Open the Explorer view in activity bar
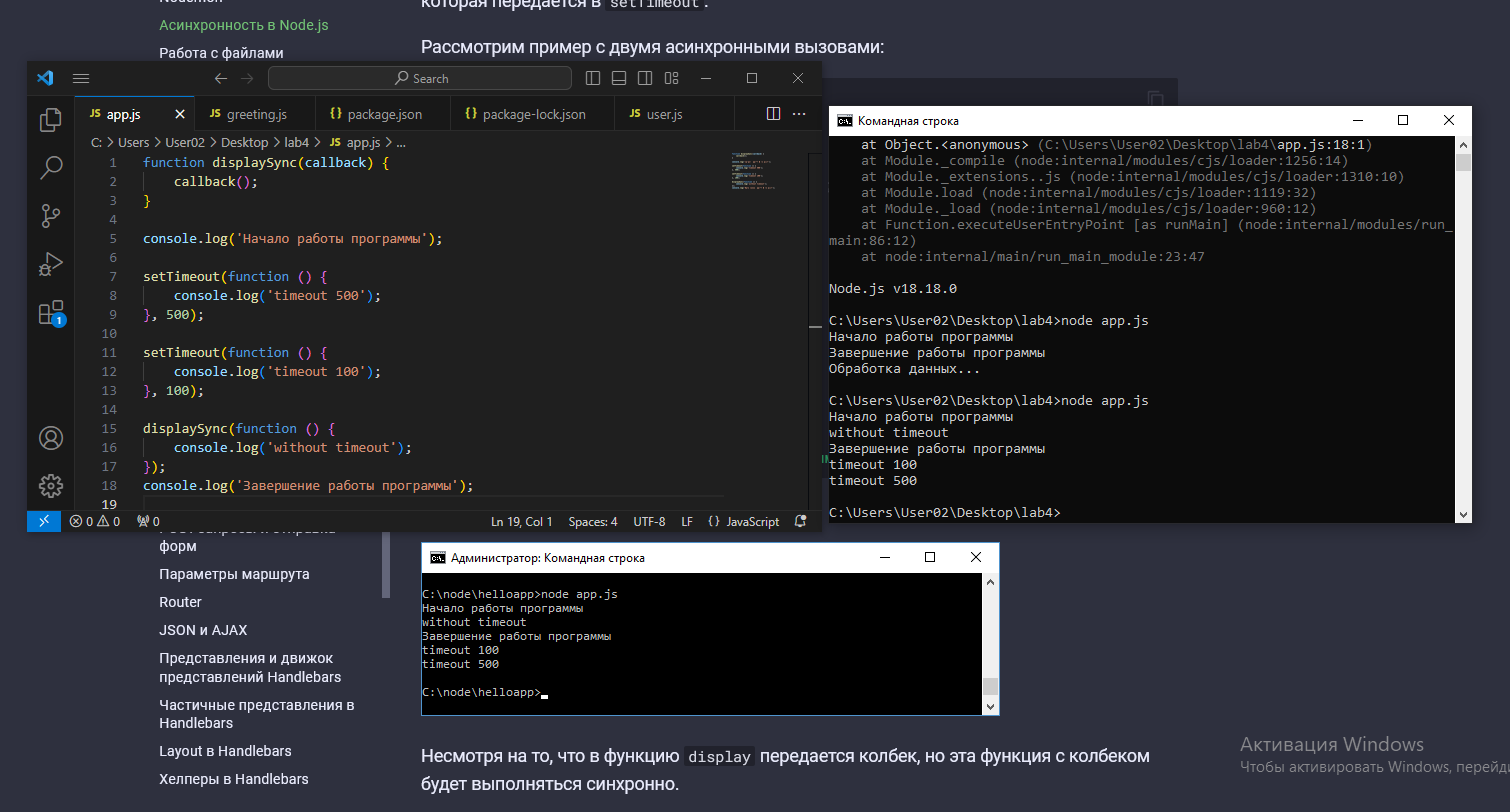This screenshot has height=812, width=1510. 50,121
